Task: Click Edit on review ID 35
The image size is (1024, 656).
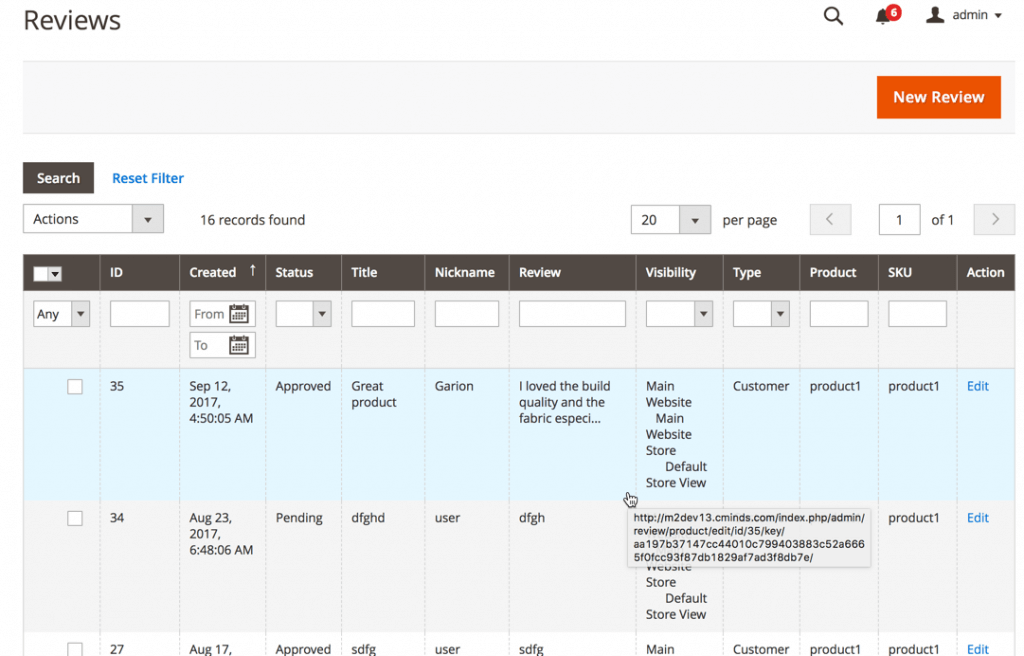Action: [977, 386]
